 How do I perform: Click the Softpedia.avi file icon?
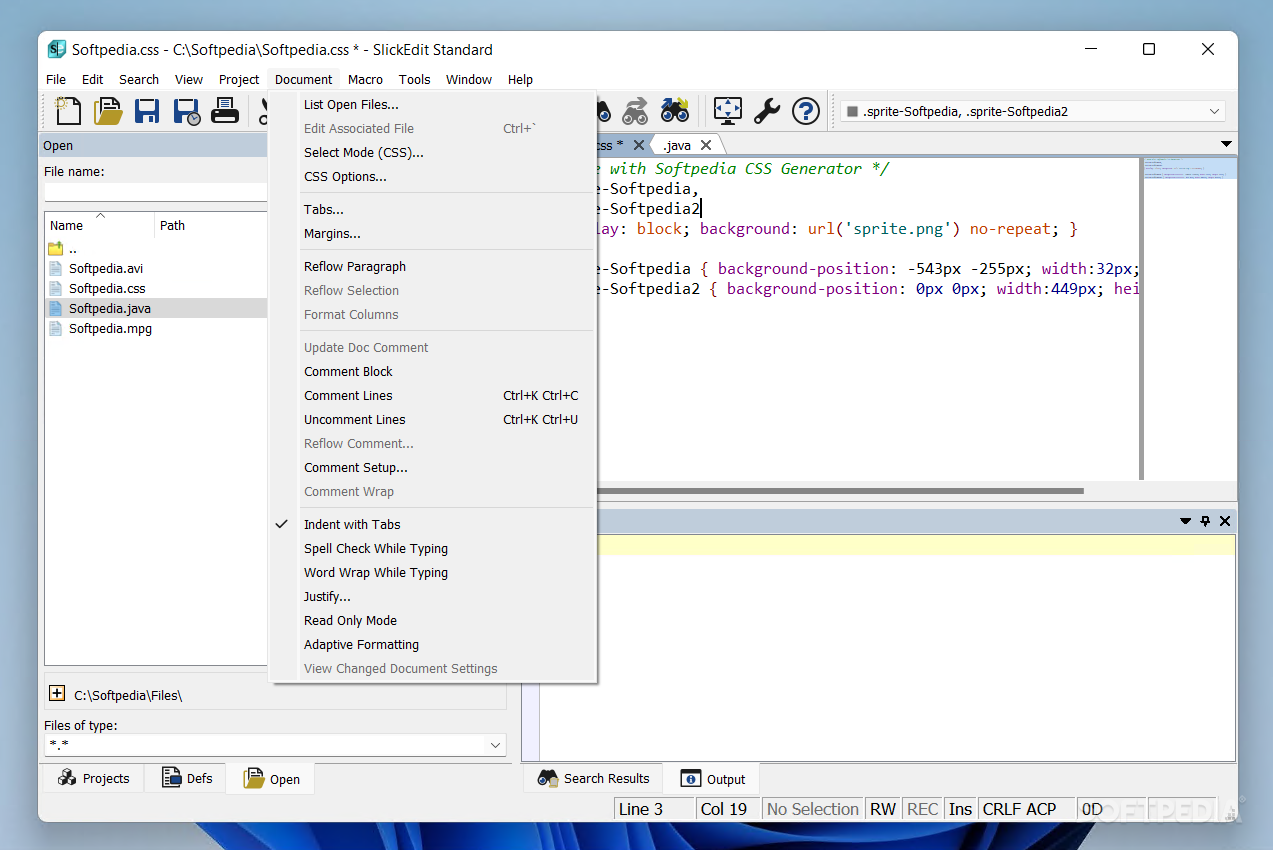[56, 268]
